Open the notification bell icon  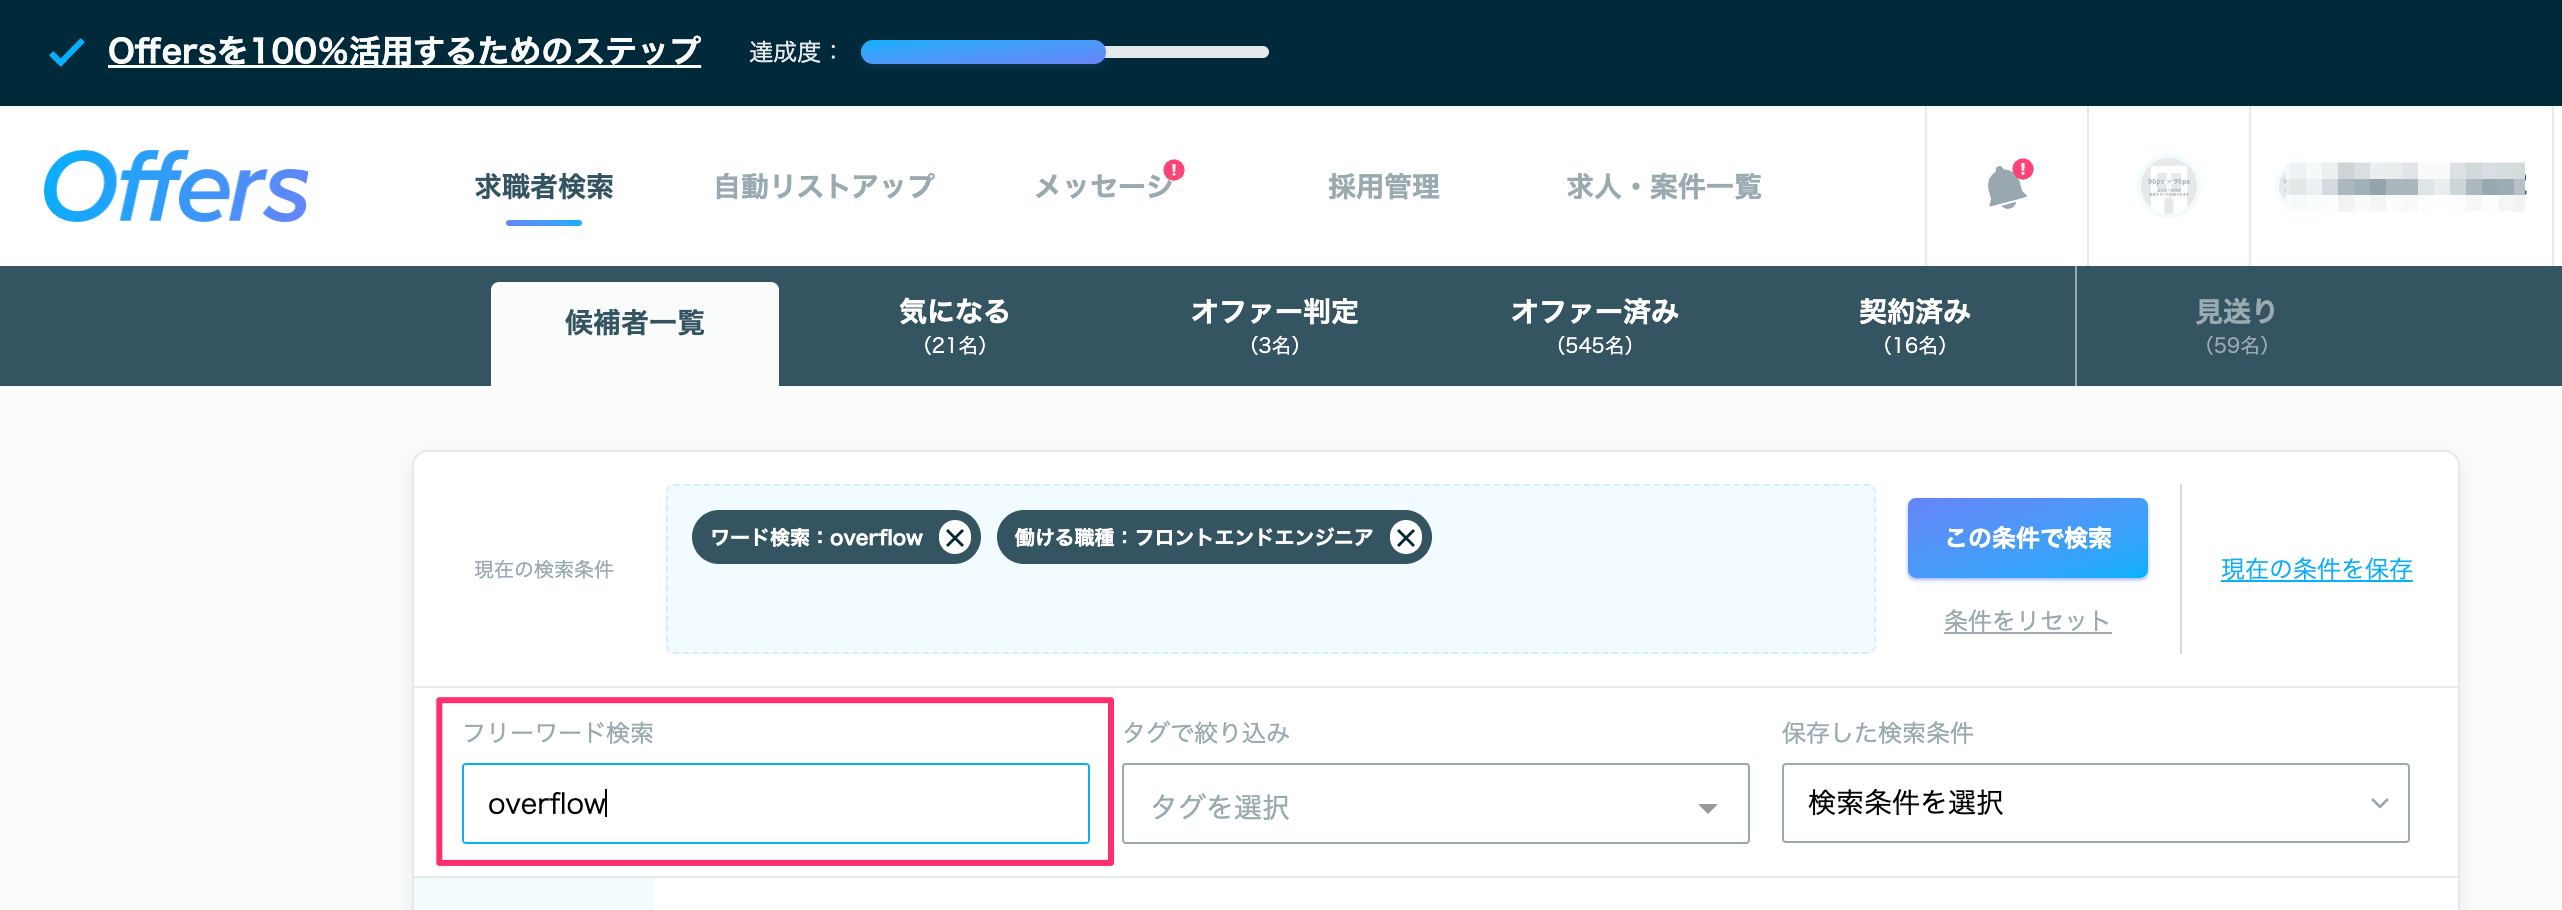[x=2006, y=186]
